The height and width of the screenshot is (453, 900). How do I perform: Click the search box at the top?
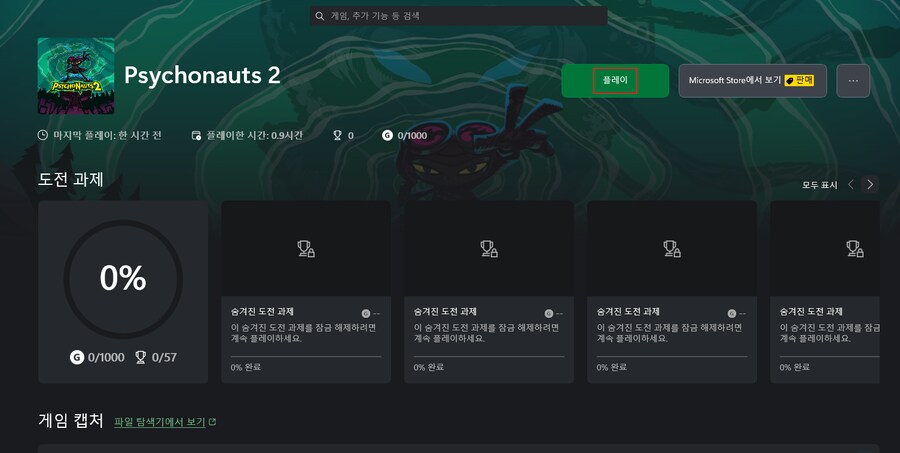pos(458,16)
